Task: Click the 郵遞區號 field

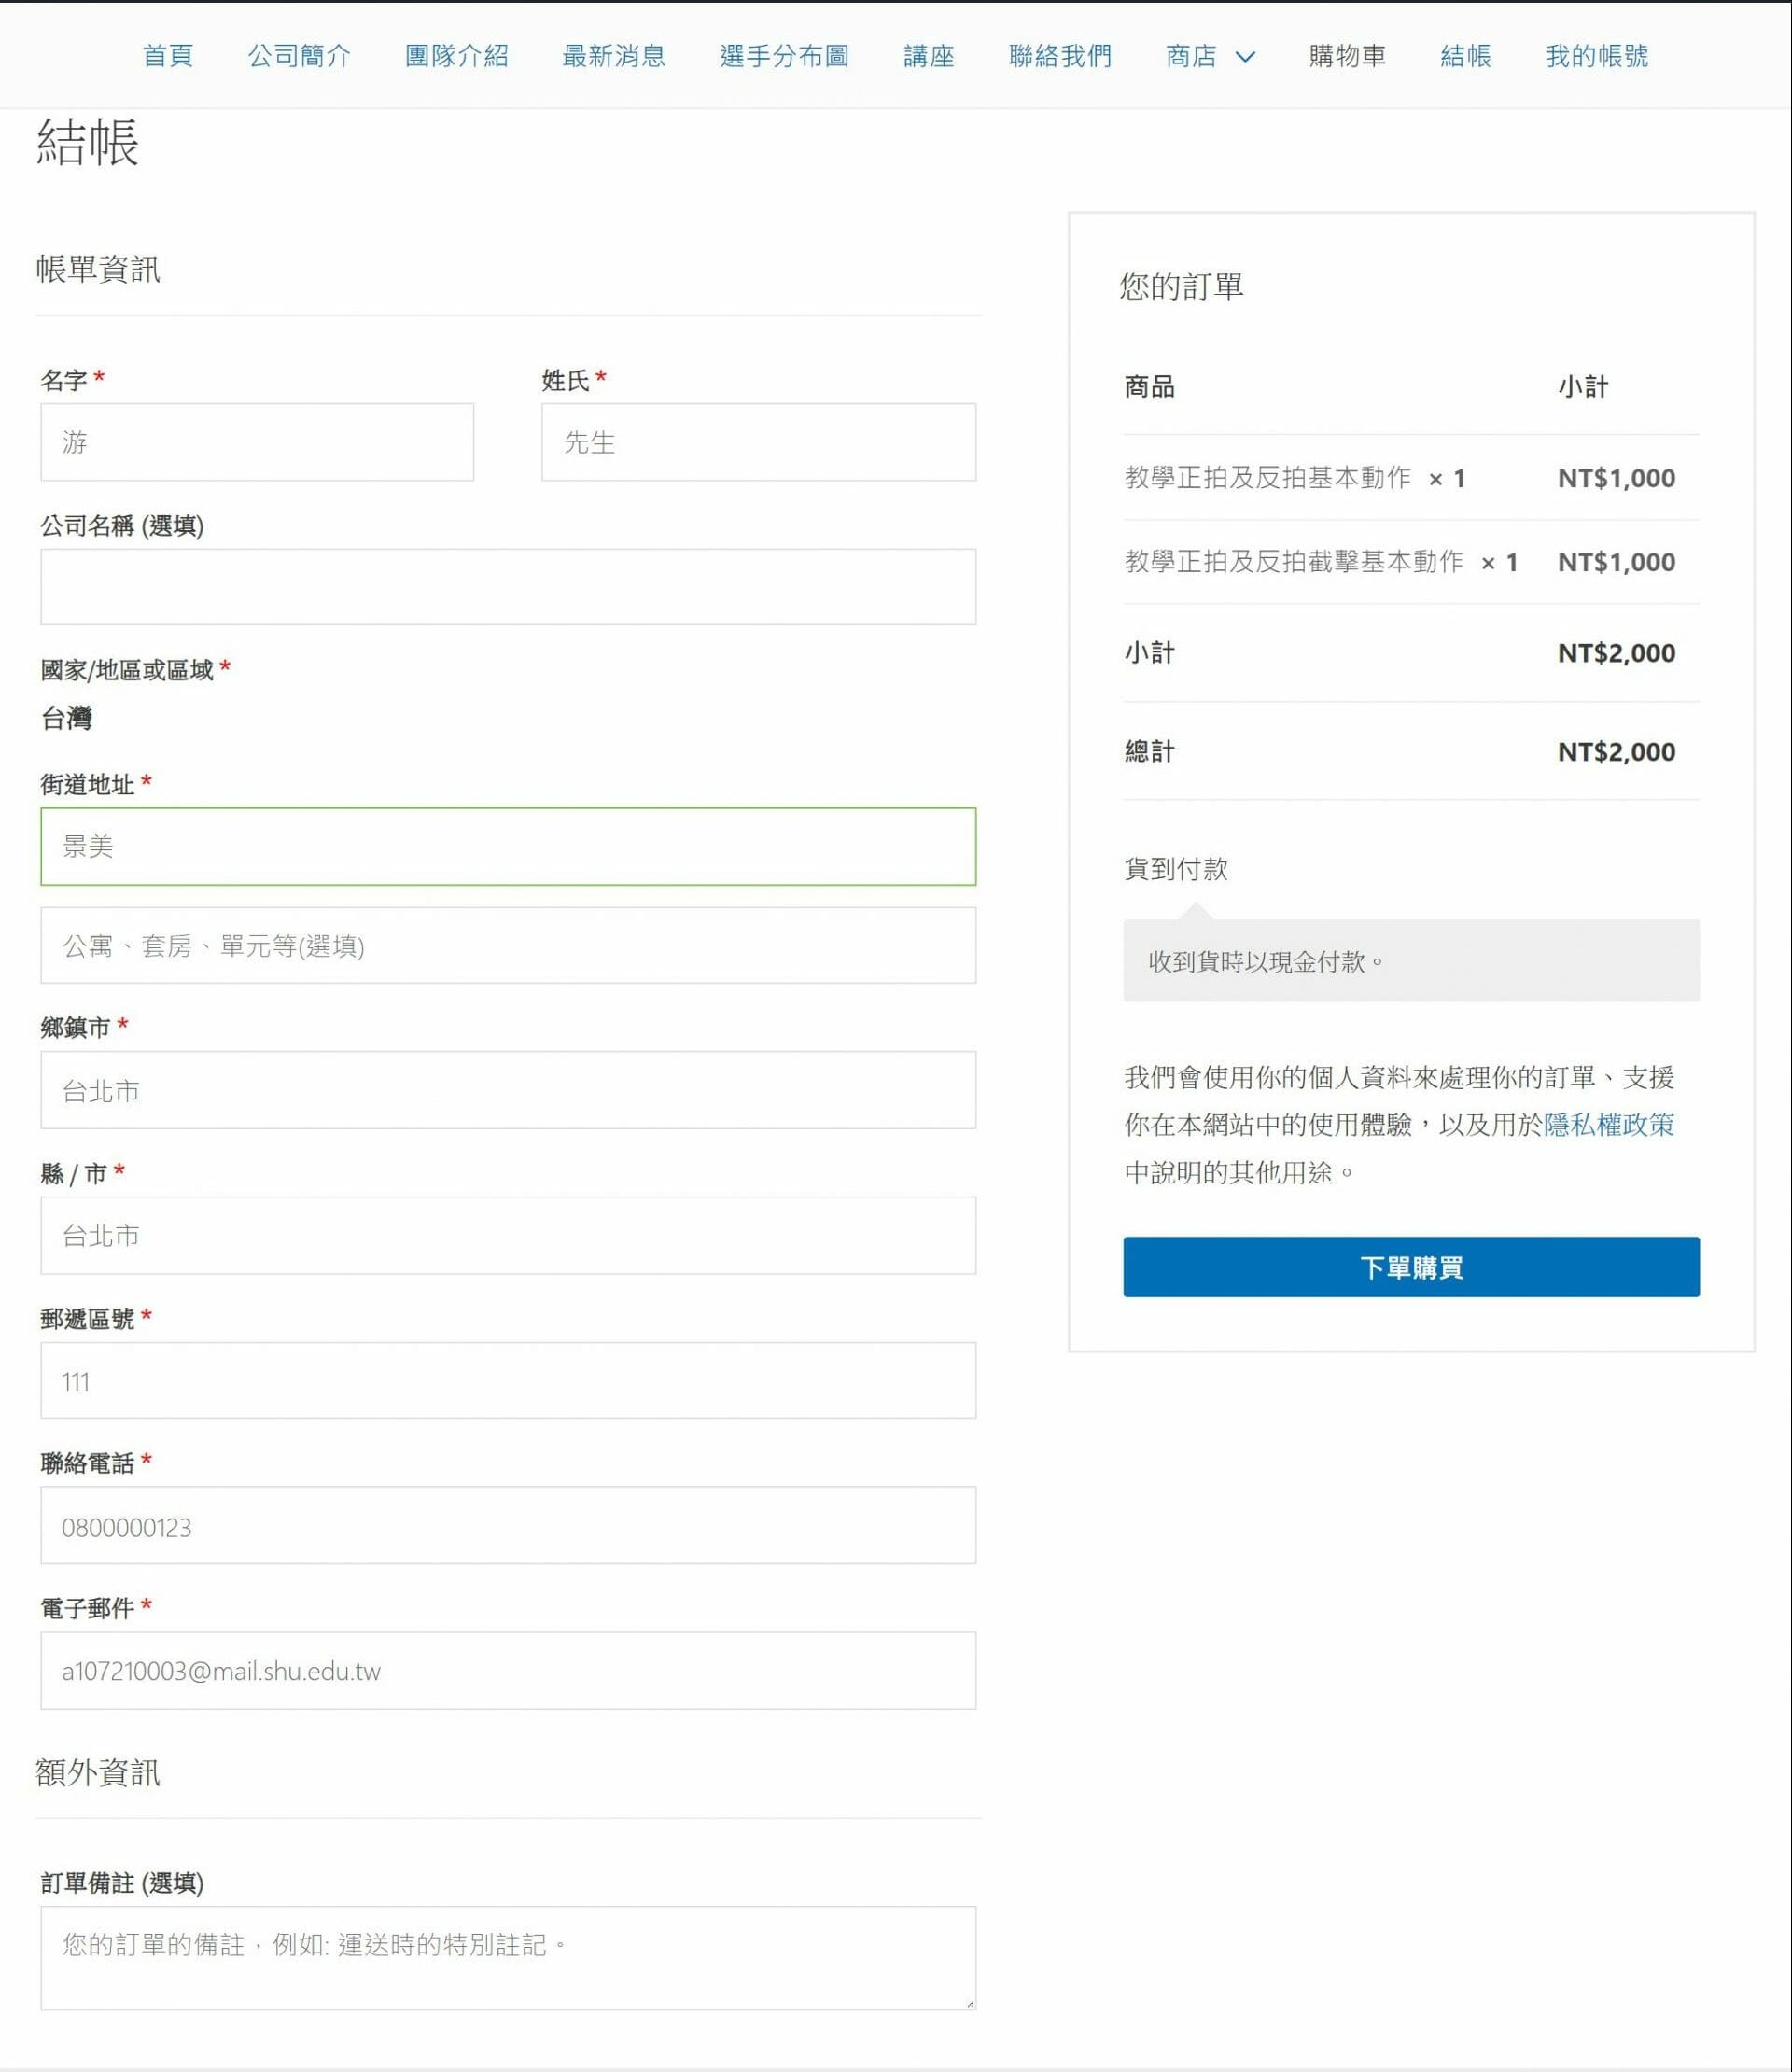Action: [x=508, y=1380]
